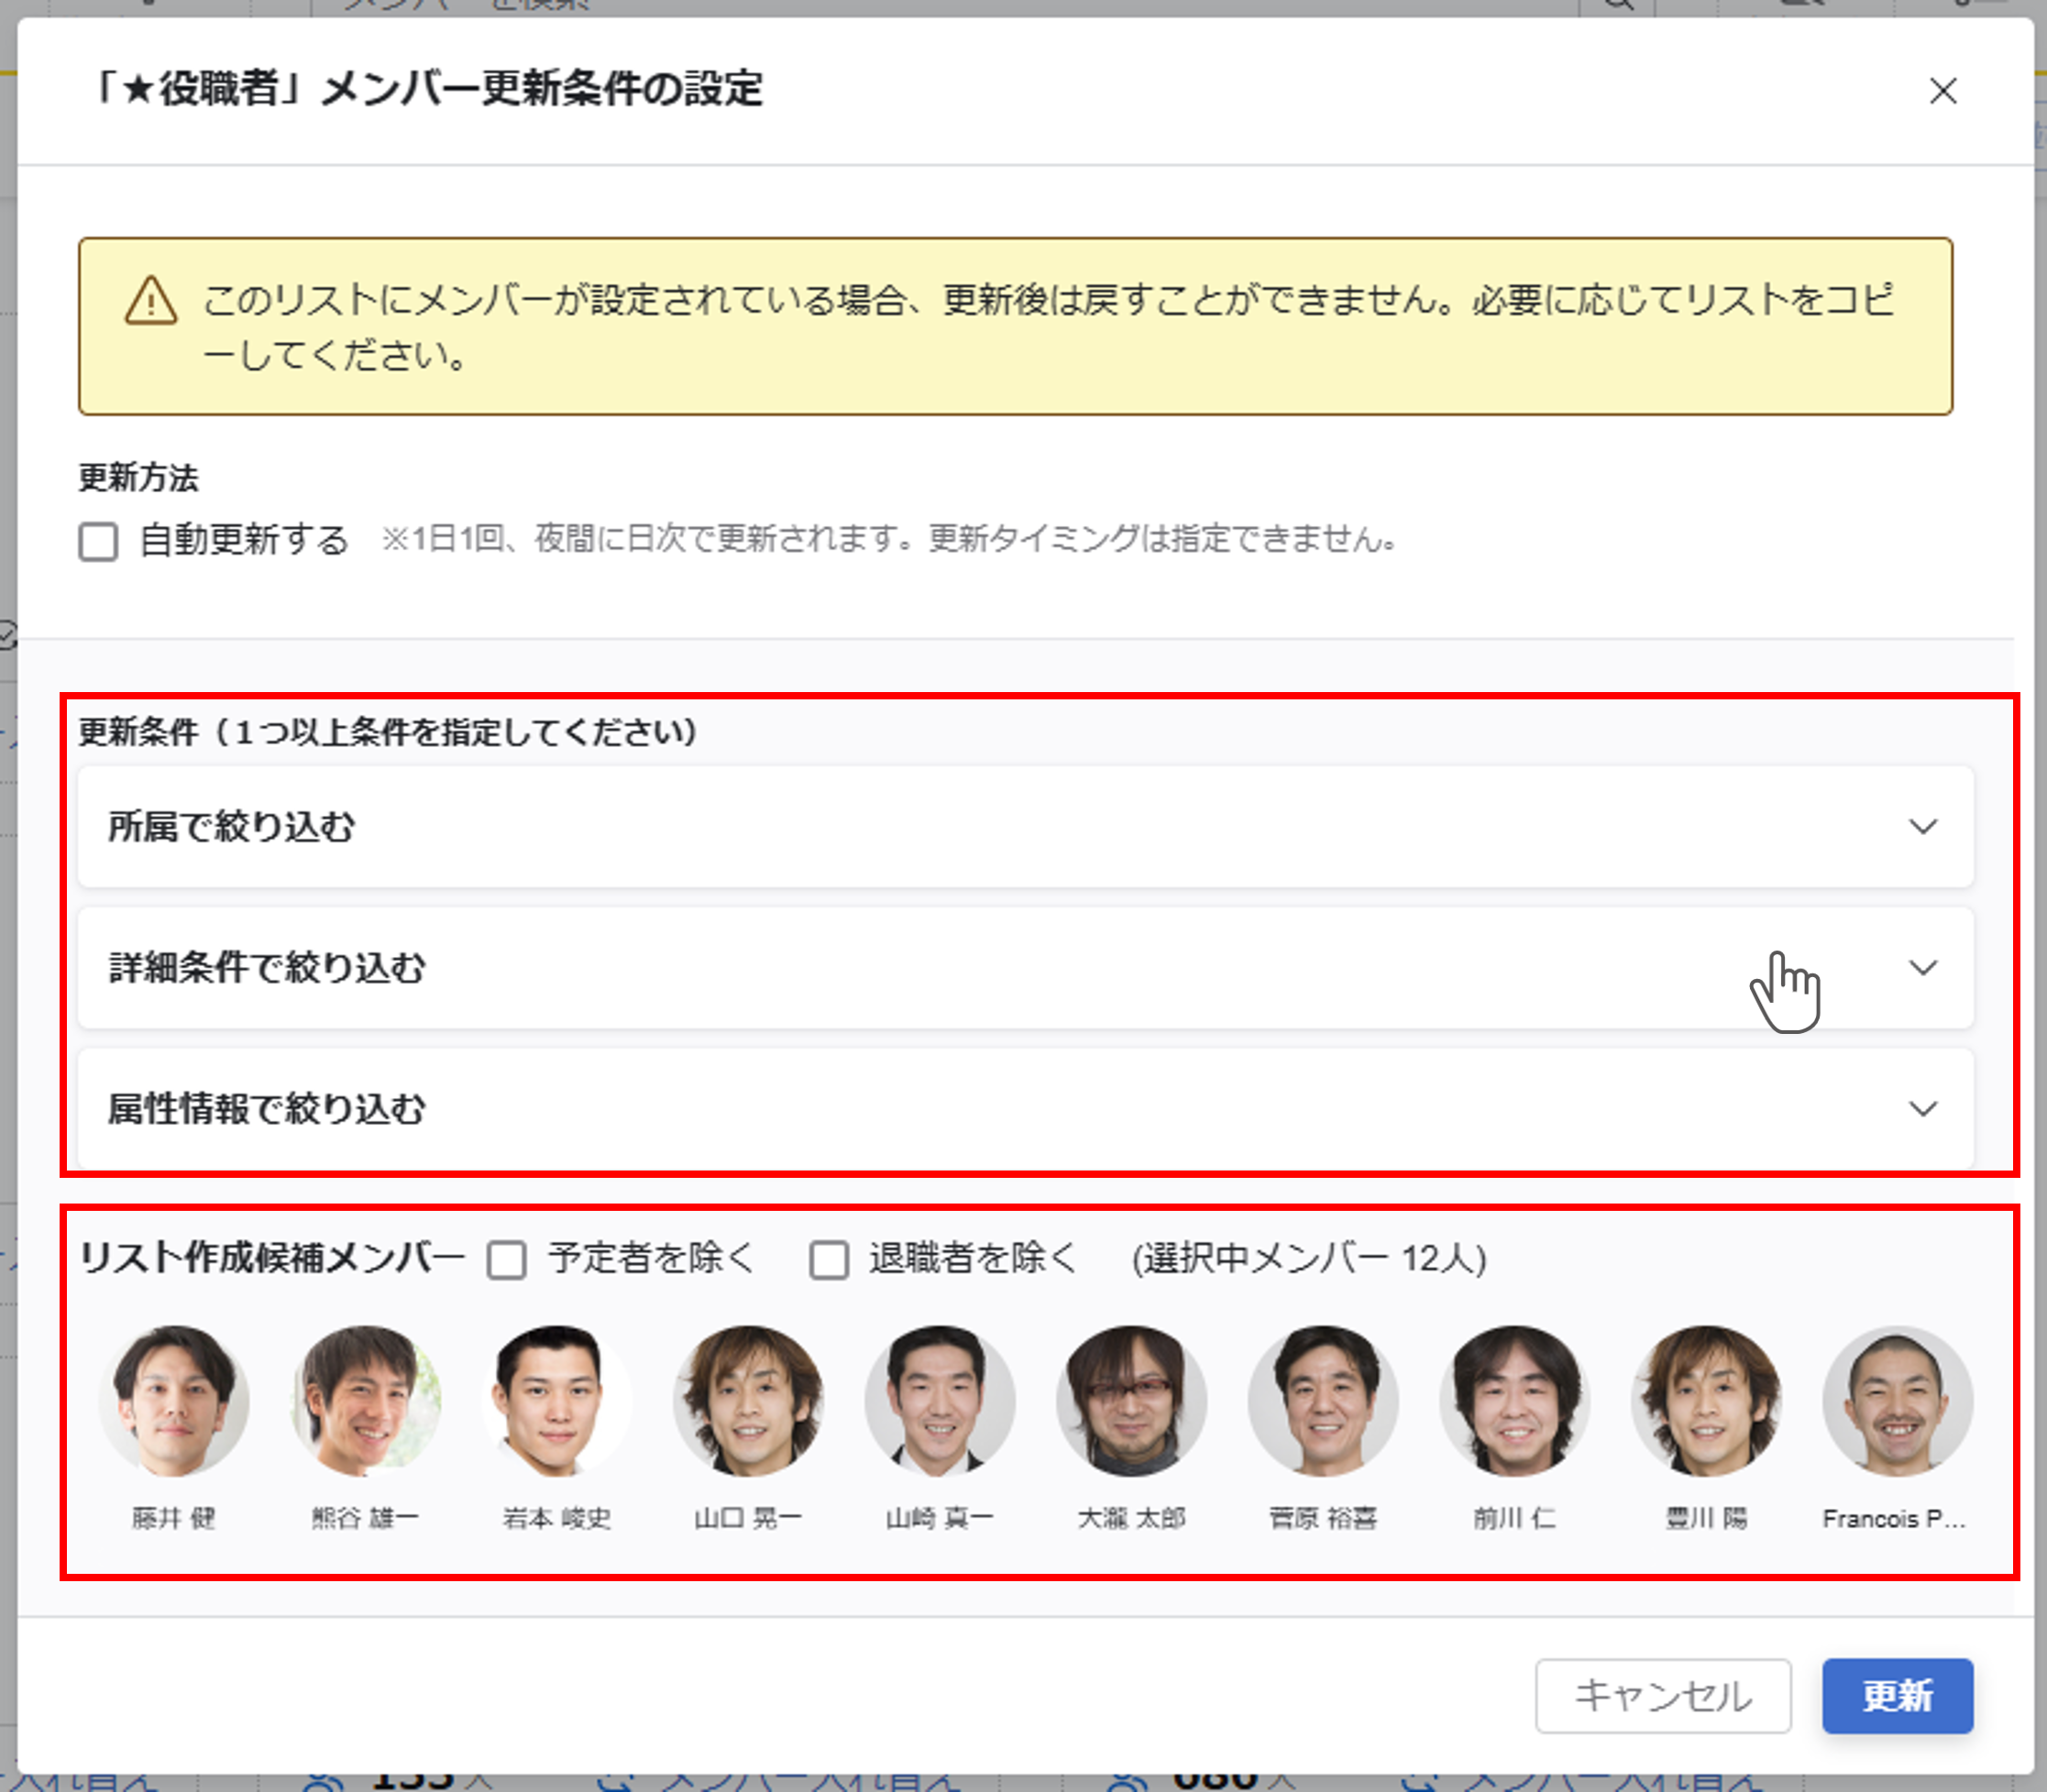Select 大瀧 太郎 member avatar

tap(1131, 1401)
